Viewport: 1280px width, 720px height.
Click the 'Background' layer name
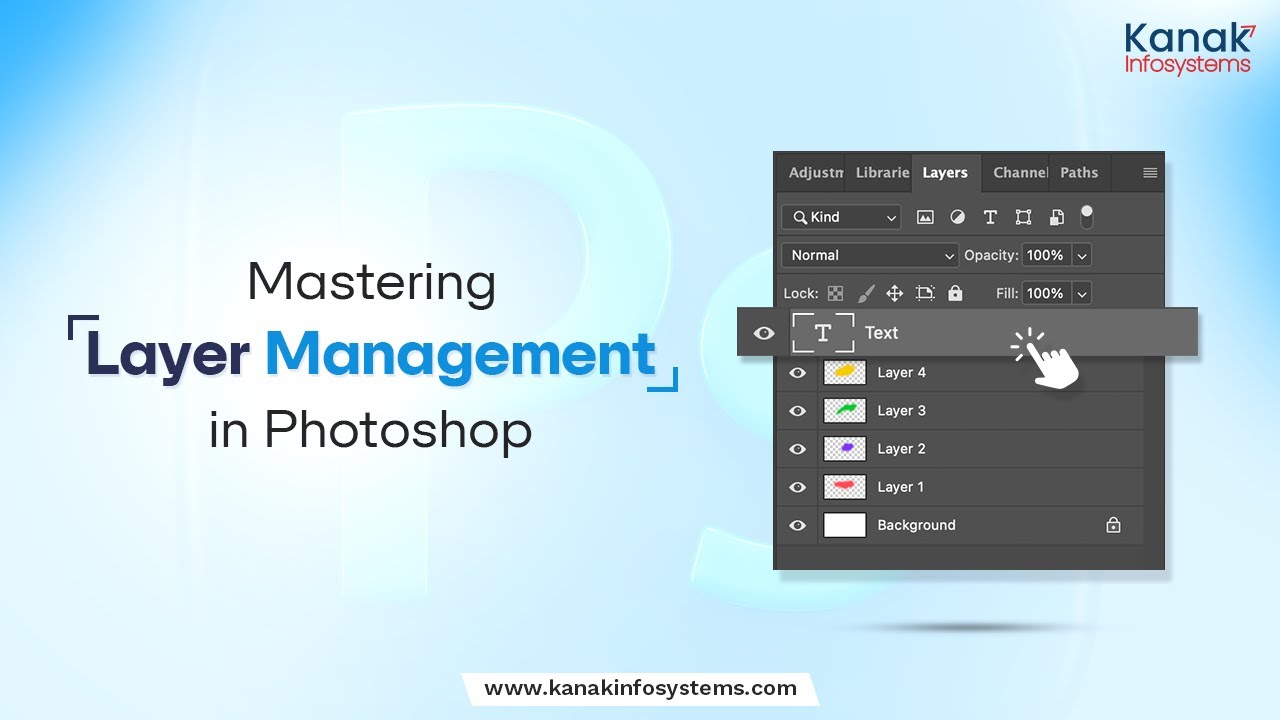916,525
